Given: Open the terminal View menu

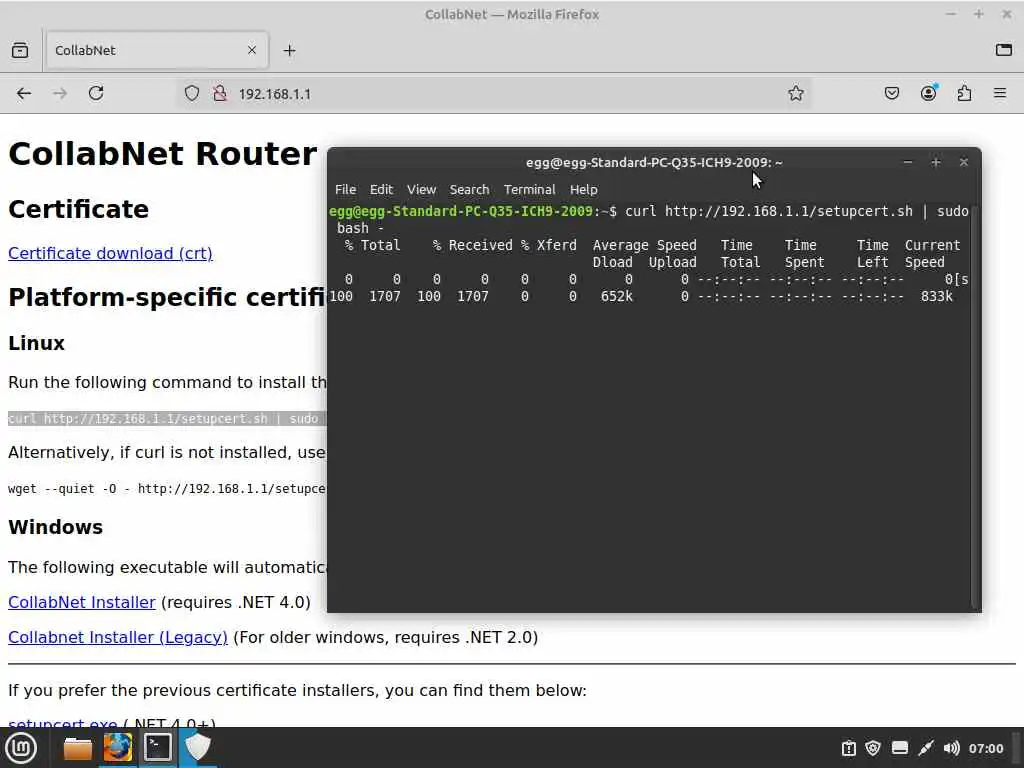Looking at the screenshot, I should pyautogui.click(x=421, y=189).
